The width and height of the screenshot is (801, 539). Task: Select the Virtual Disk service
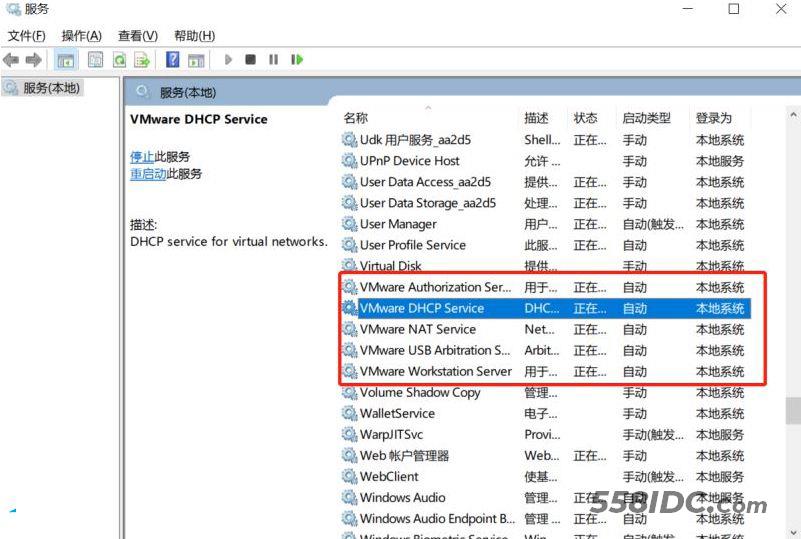tap(545, 266)
